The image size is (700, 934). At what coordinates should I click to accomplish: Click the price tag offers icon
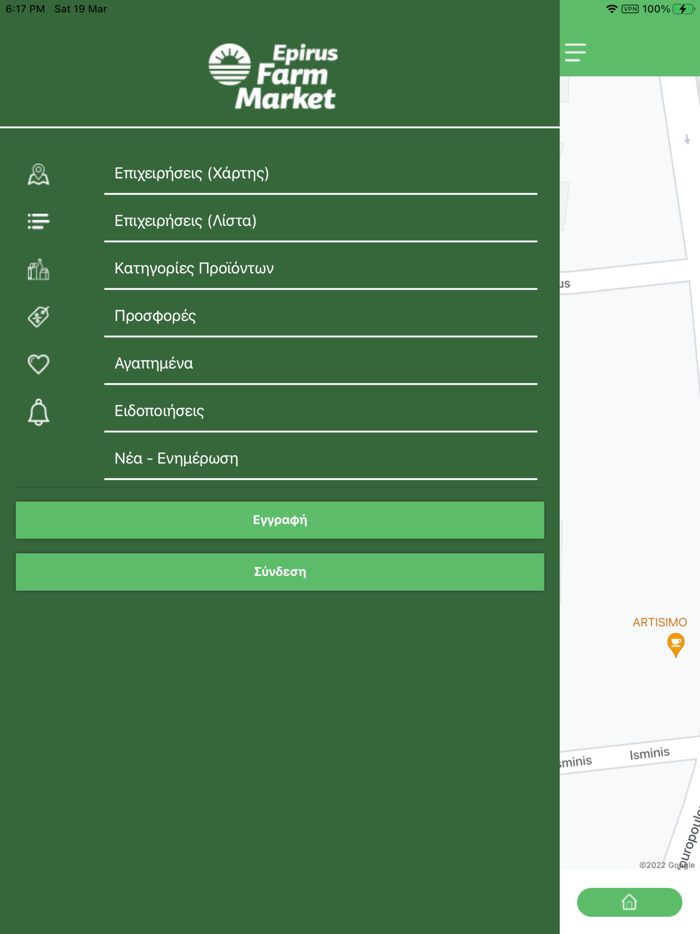[x=39, y=316]
